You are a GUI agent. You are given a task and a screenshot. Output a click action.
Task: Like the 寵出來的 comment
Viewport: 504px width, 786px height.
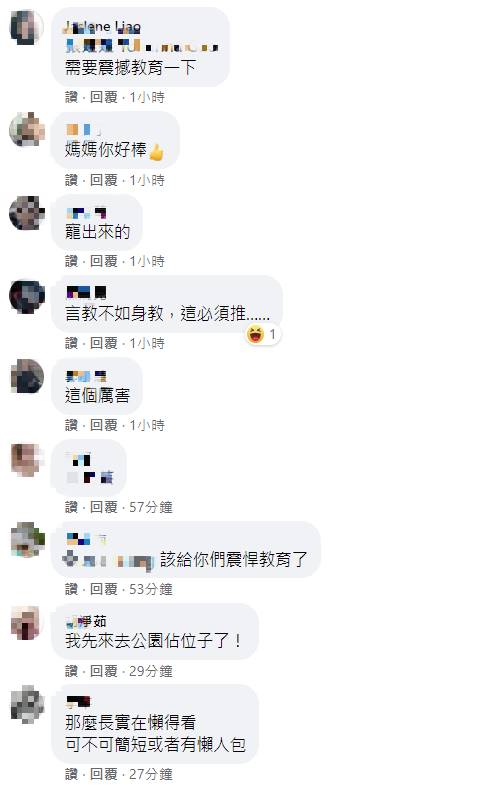[71, 261]
